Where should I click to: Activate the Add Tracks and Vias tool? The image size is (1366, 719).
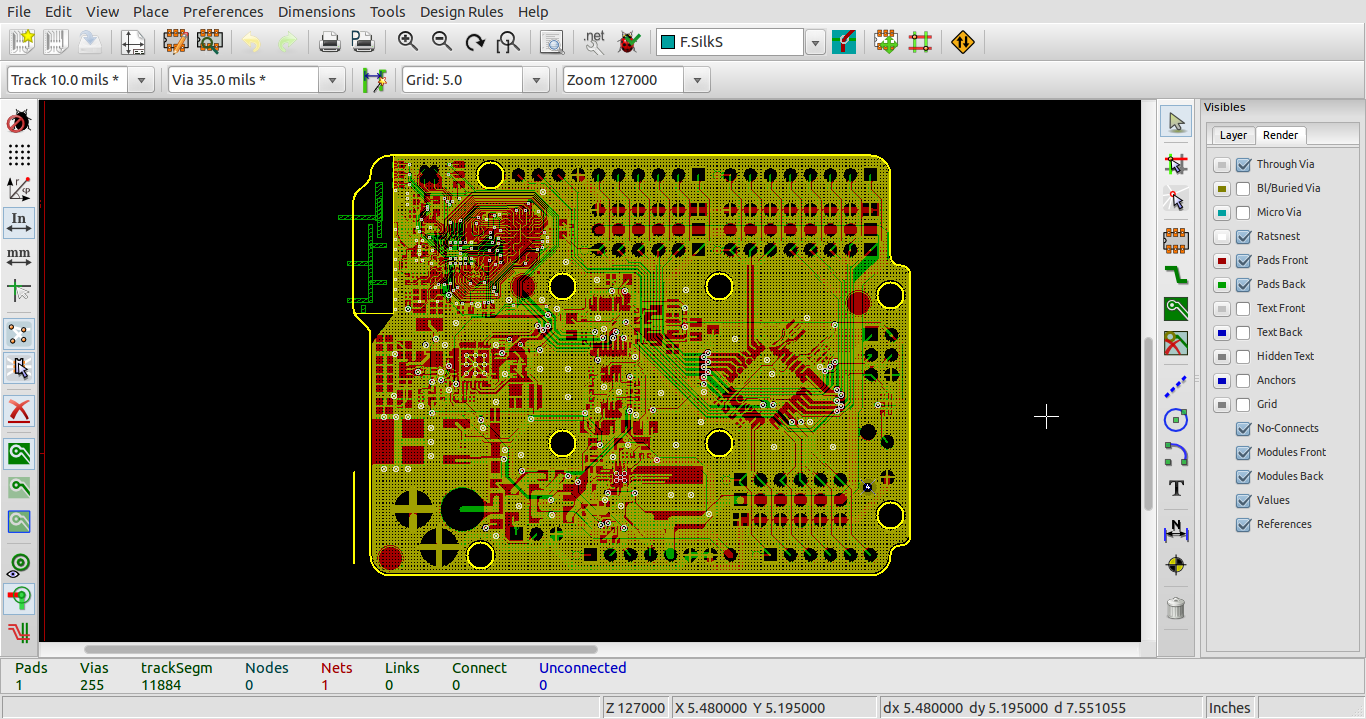pyautogui.click(x=1176, y=275)
